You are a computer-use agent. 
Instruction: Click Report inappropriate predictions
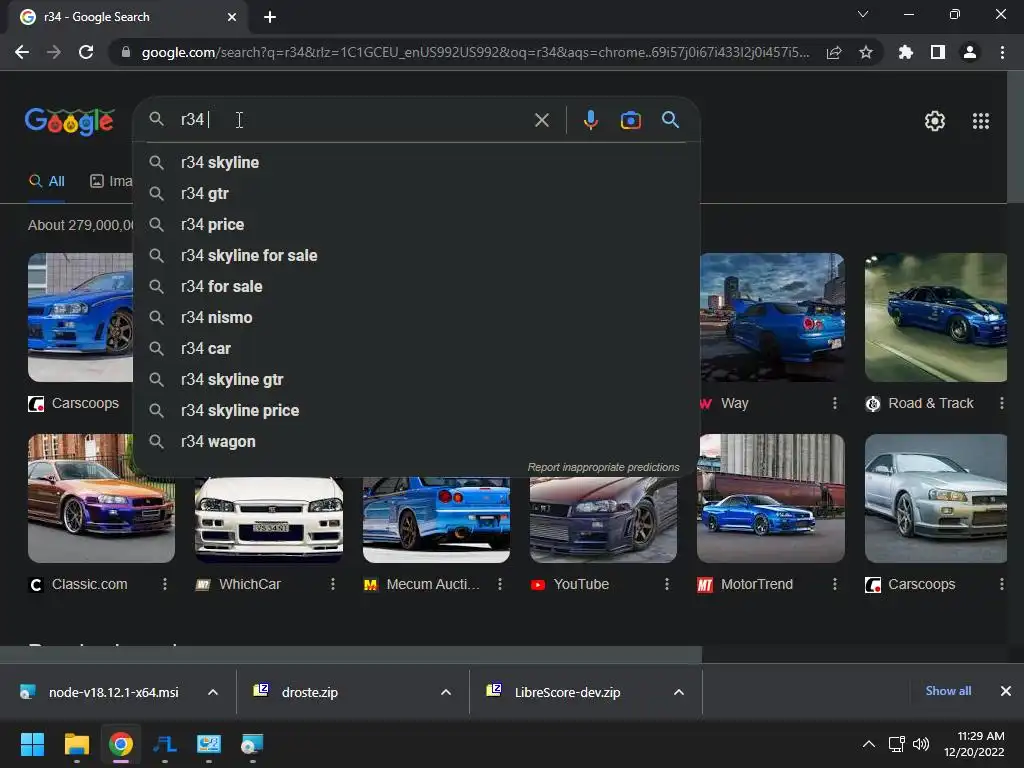click(603, 467)
